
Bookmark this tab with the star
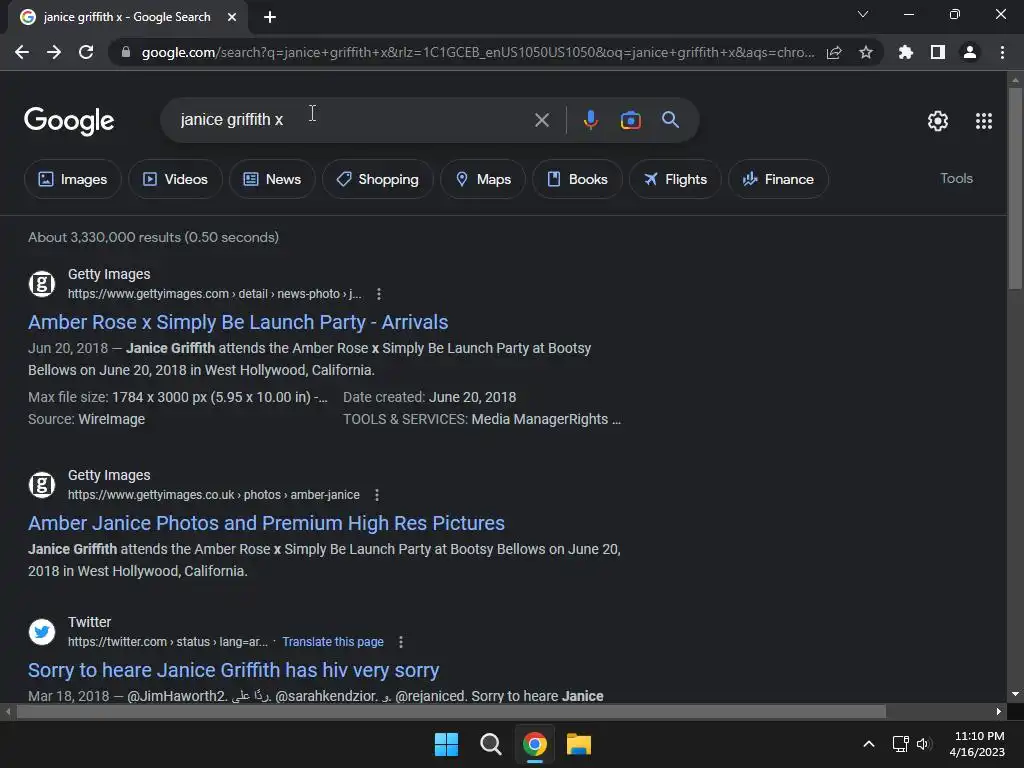866,52
